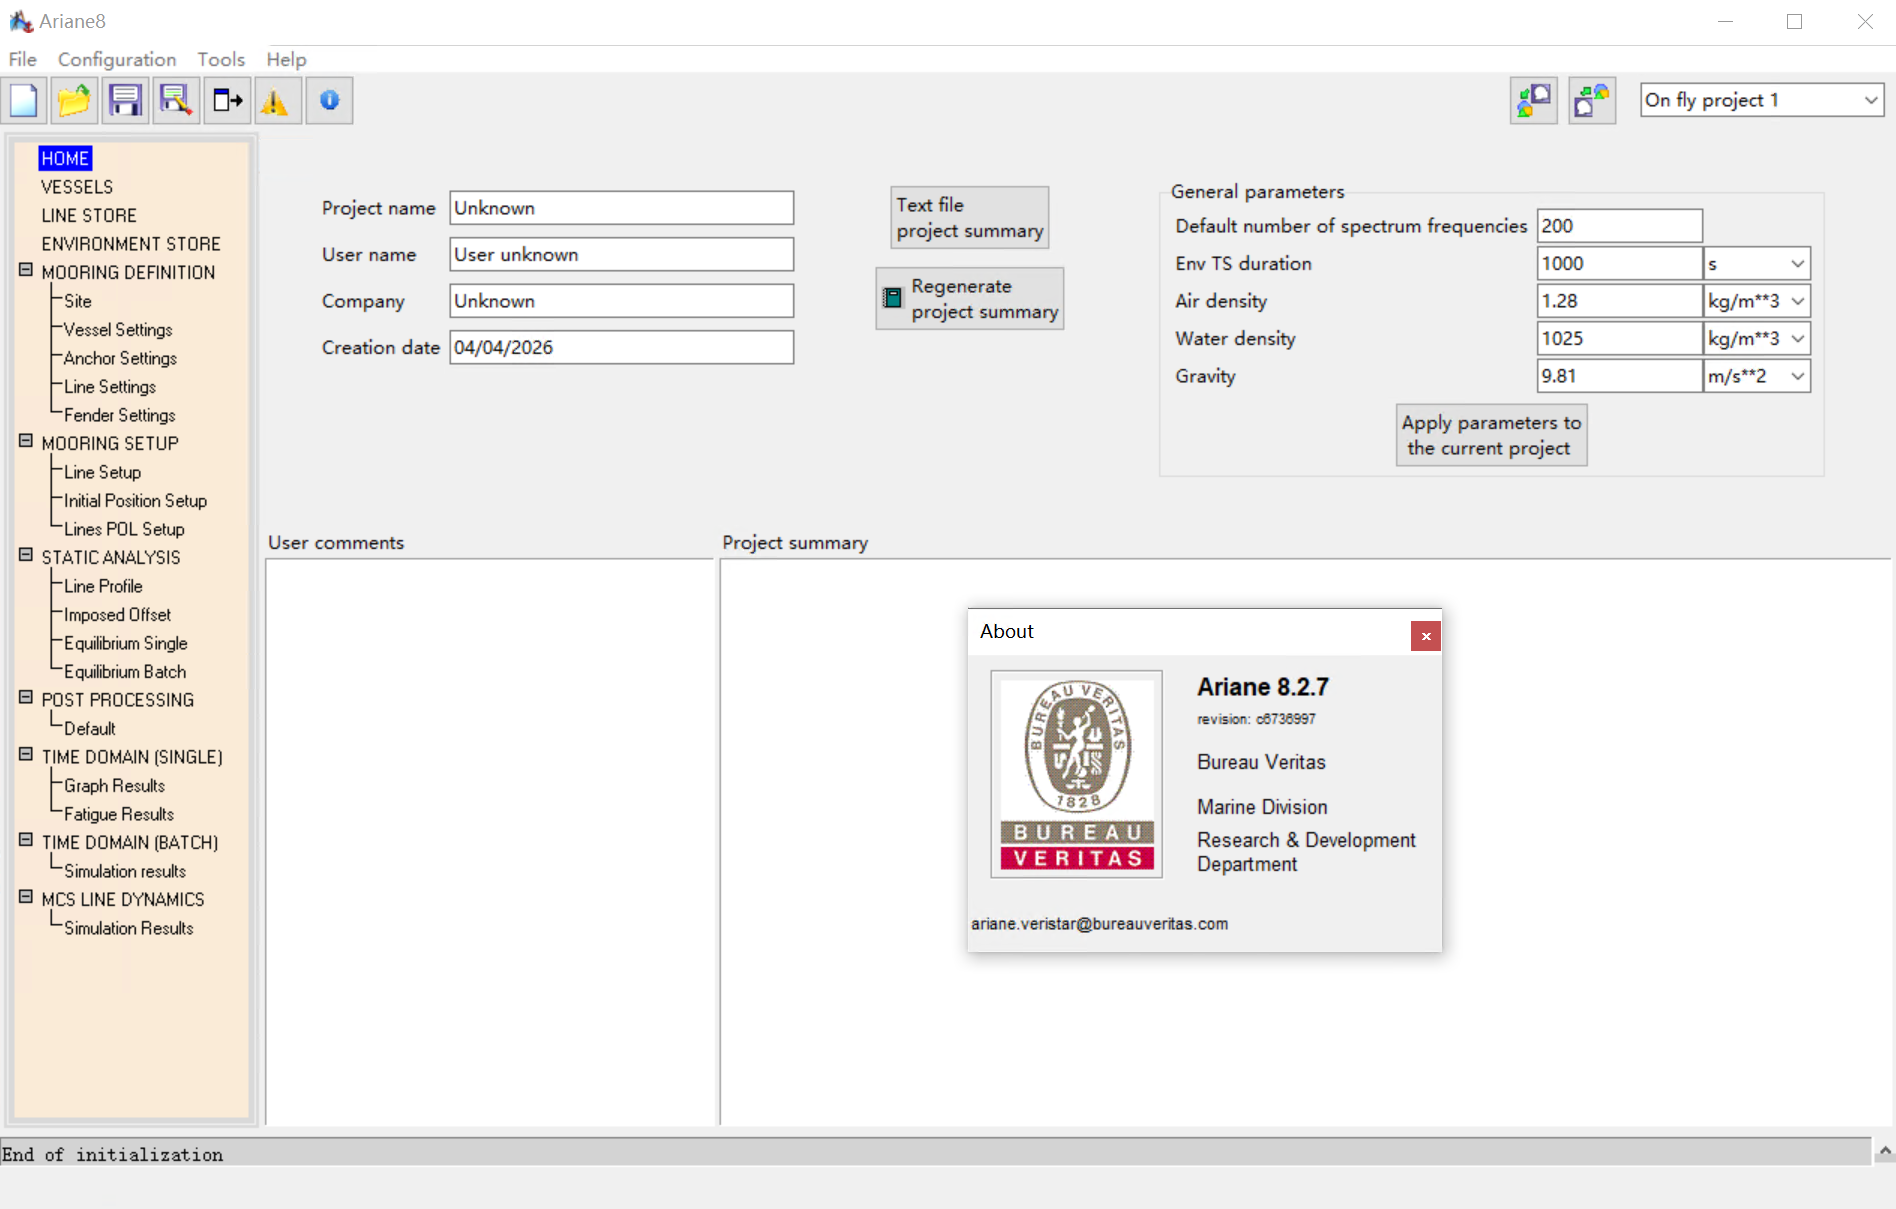The height and width of the screenshot is (1209, 1896).
Task: Collapse the STATIC ANALYSIS tree node
Action: click(x=26, y=555)
